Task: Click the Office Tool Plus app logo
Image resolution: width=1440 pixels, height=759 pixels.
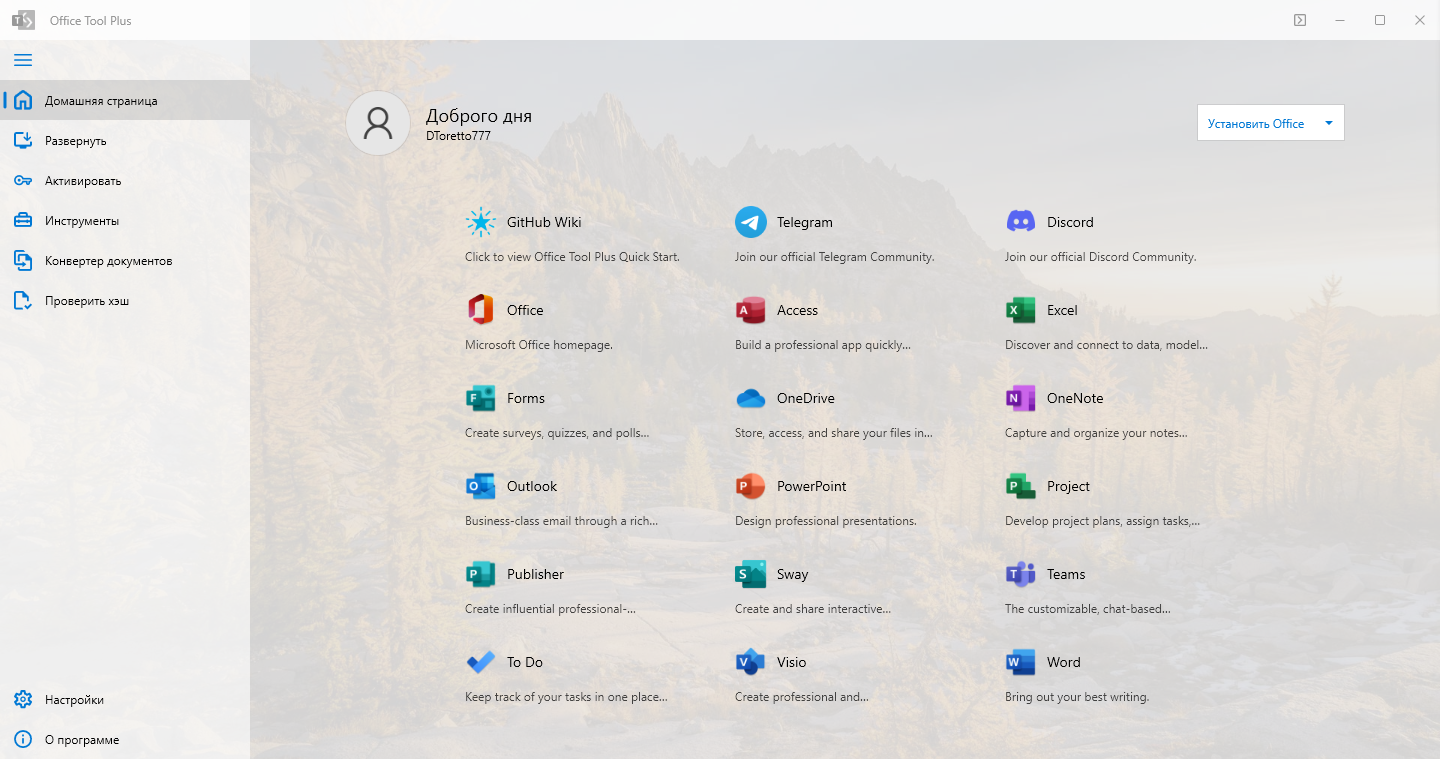Action: coord(22,20)
